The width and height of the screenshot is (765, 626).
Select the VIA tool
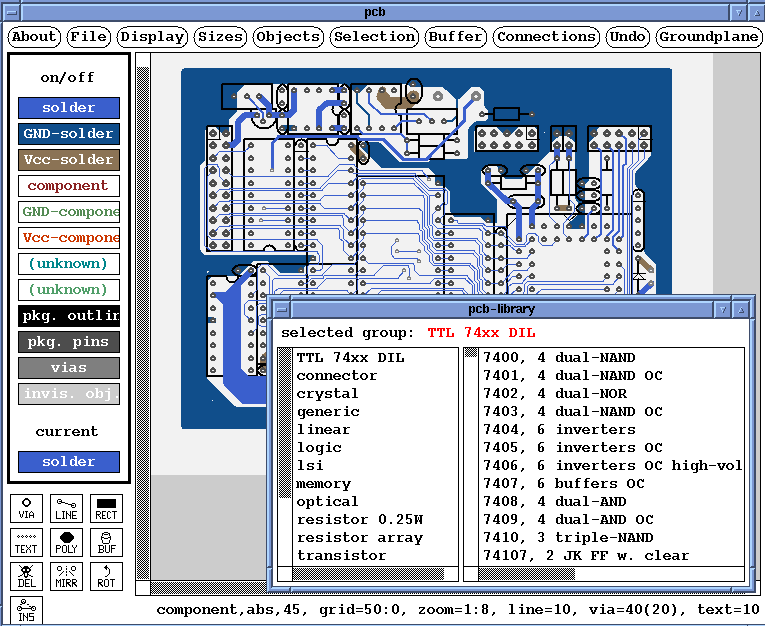tap(27, 509)
